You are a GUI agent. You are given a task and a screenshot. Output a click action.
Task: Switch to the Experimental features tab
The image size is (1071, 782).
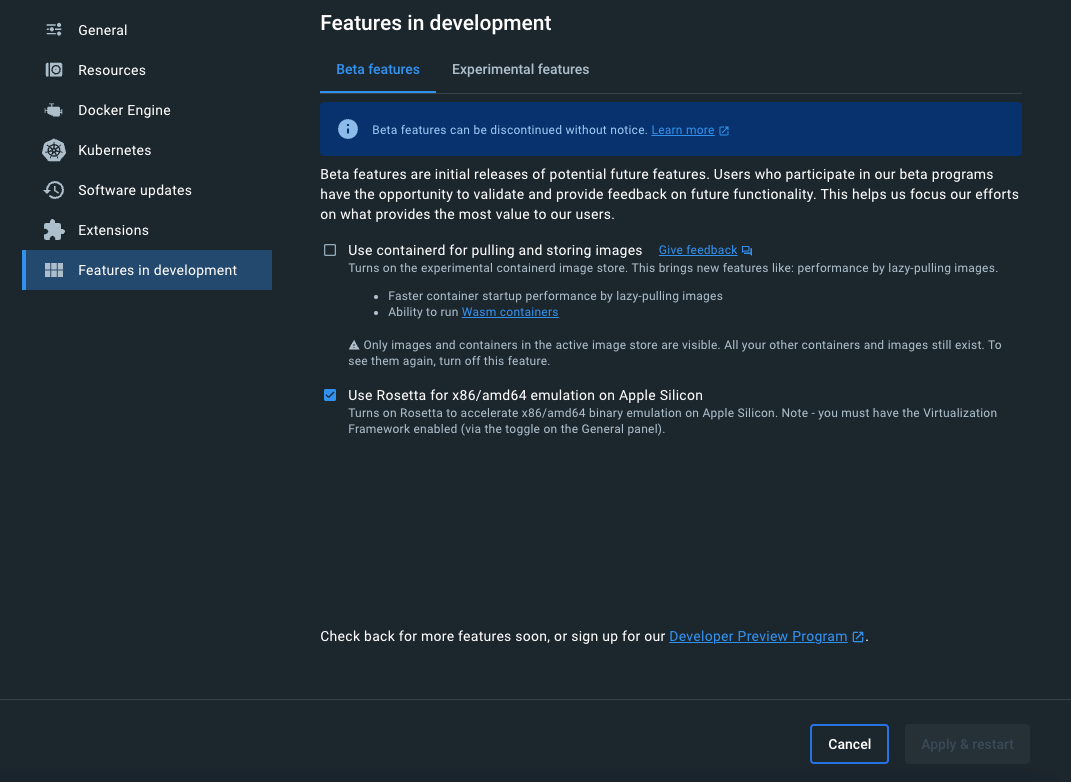tap(520, 69)
